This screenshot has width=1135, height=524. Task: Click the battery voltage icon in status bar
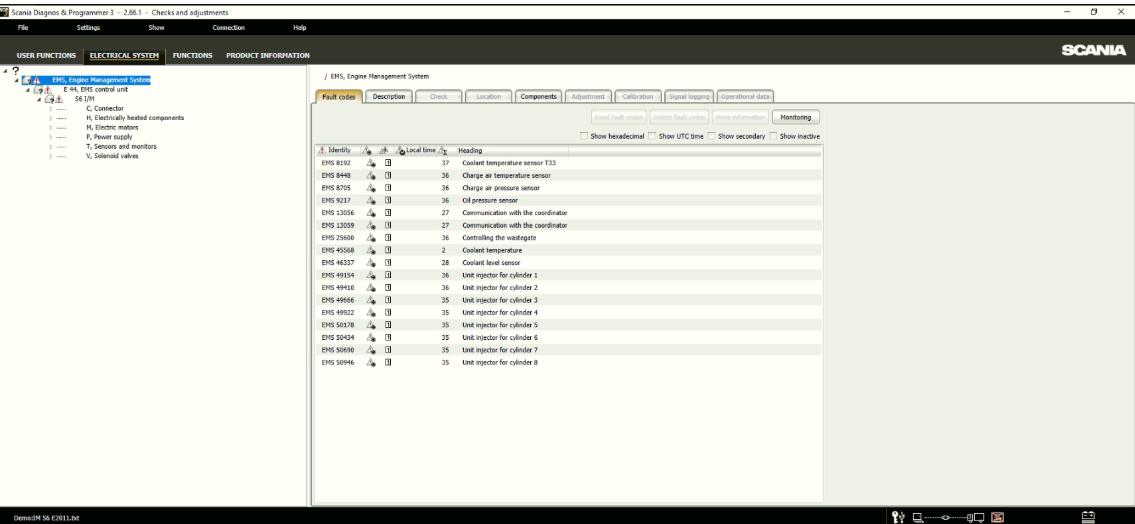click(x=1087, y=516)
